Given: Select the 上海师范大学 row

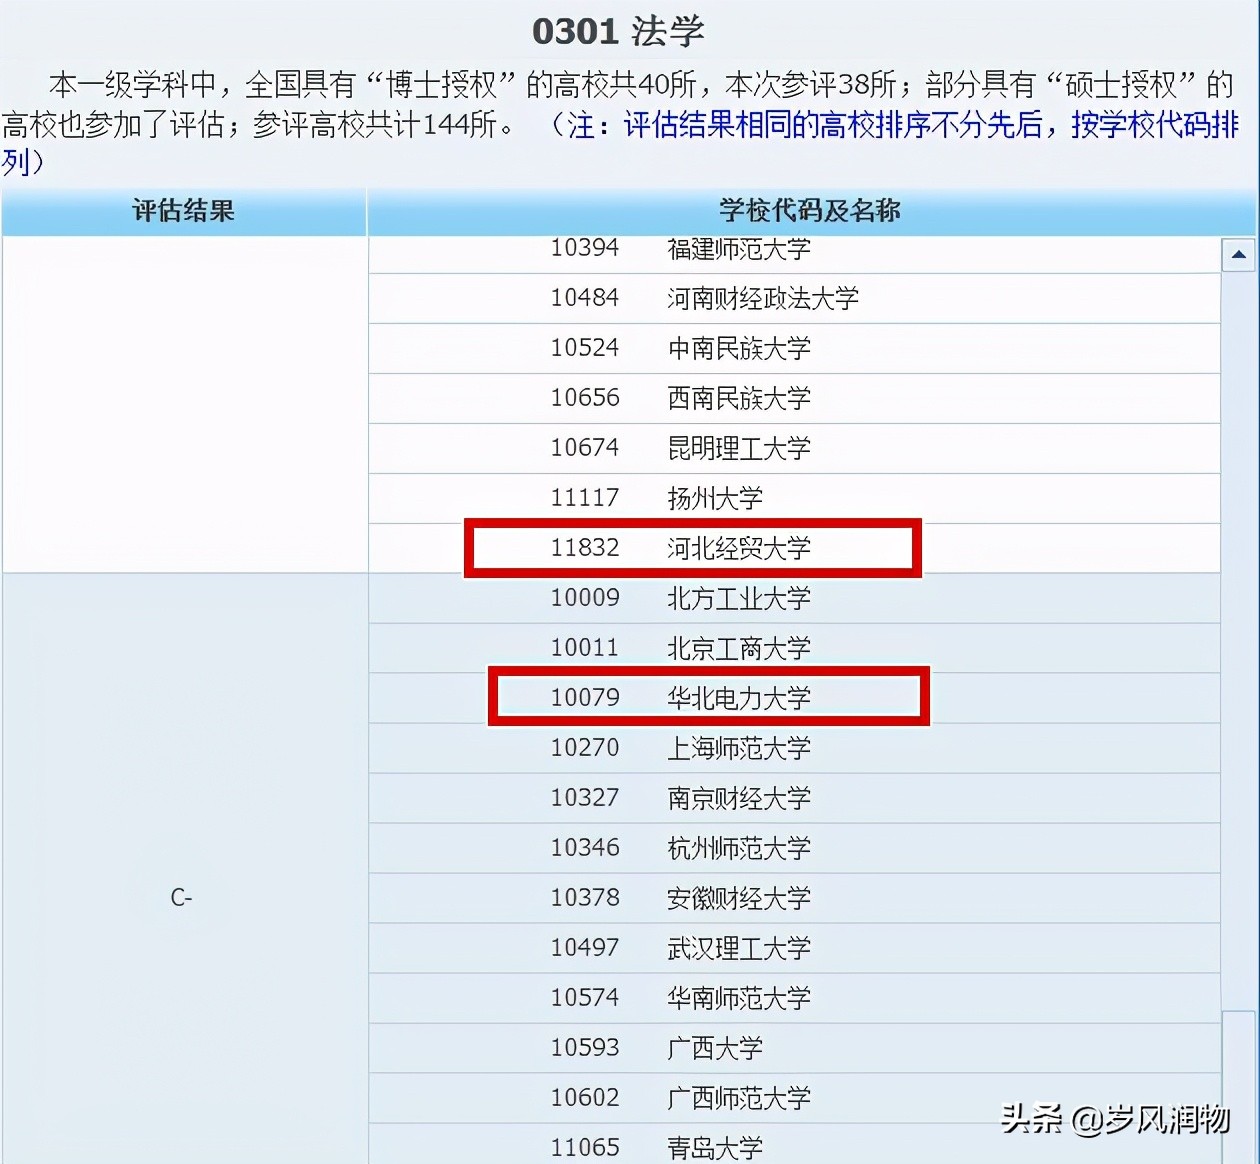Looking at the screenshot, I should click(x=738, y=748).
